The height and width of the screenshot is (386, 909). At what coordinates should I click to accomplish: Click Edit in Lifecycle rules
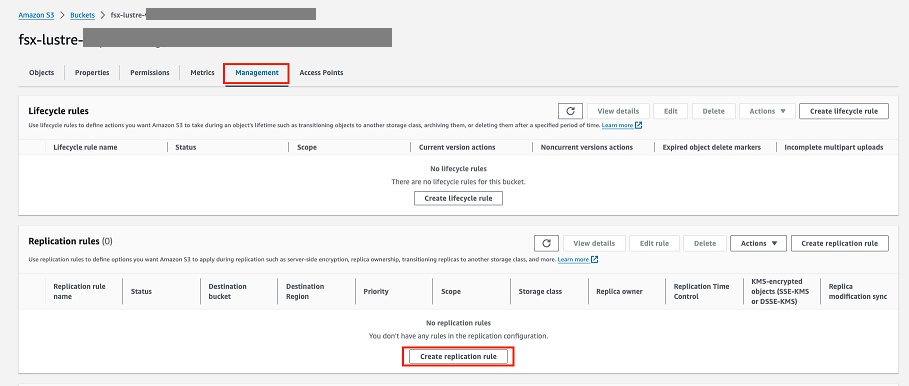(670, 111)
